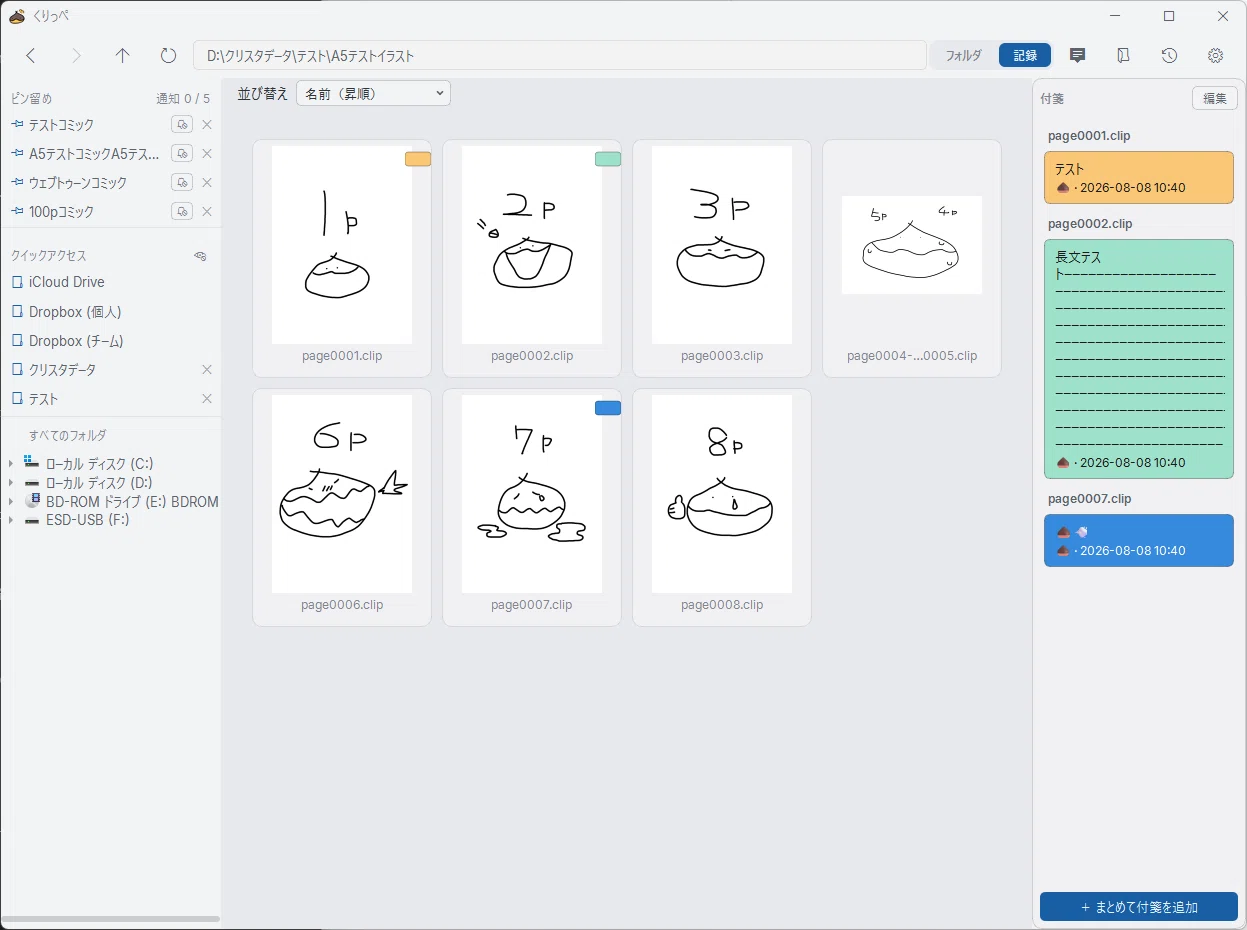Toggle notification for 100pコミック pin
The width and height of the screenshot is (1247, 930).
(181, 212)
